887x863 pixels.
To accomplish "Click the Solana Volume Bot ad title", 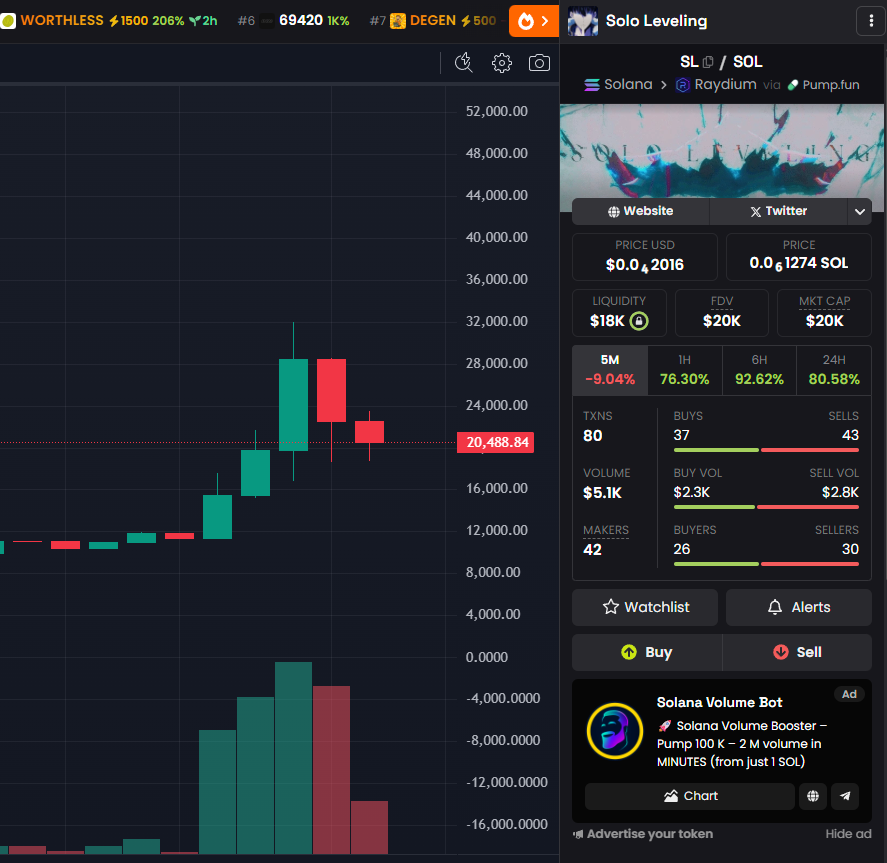I will pos(720,702).
